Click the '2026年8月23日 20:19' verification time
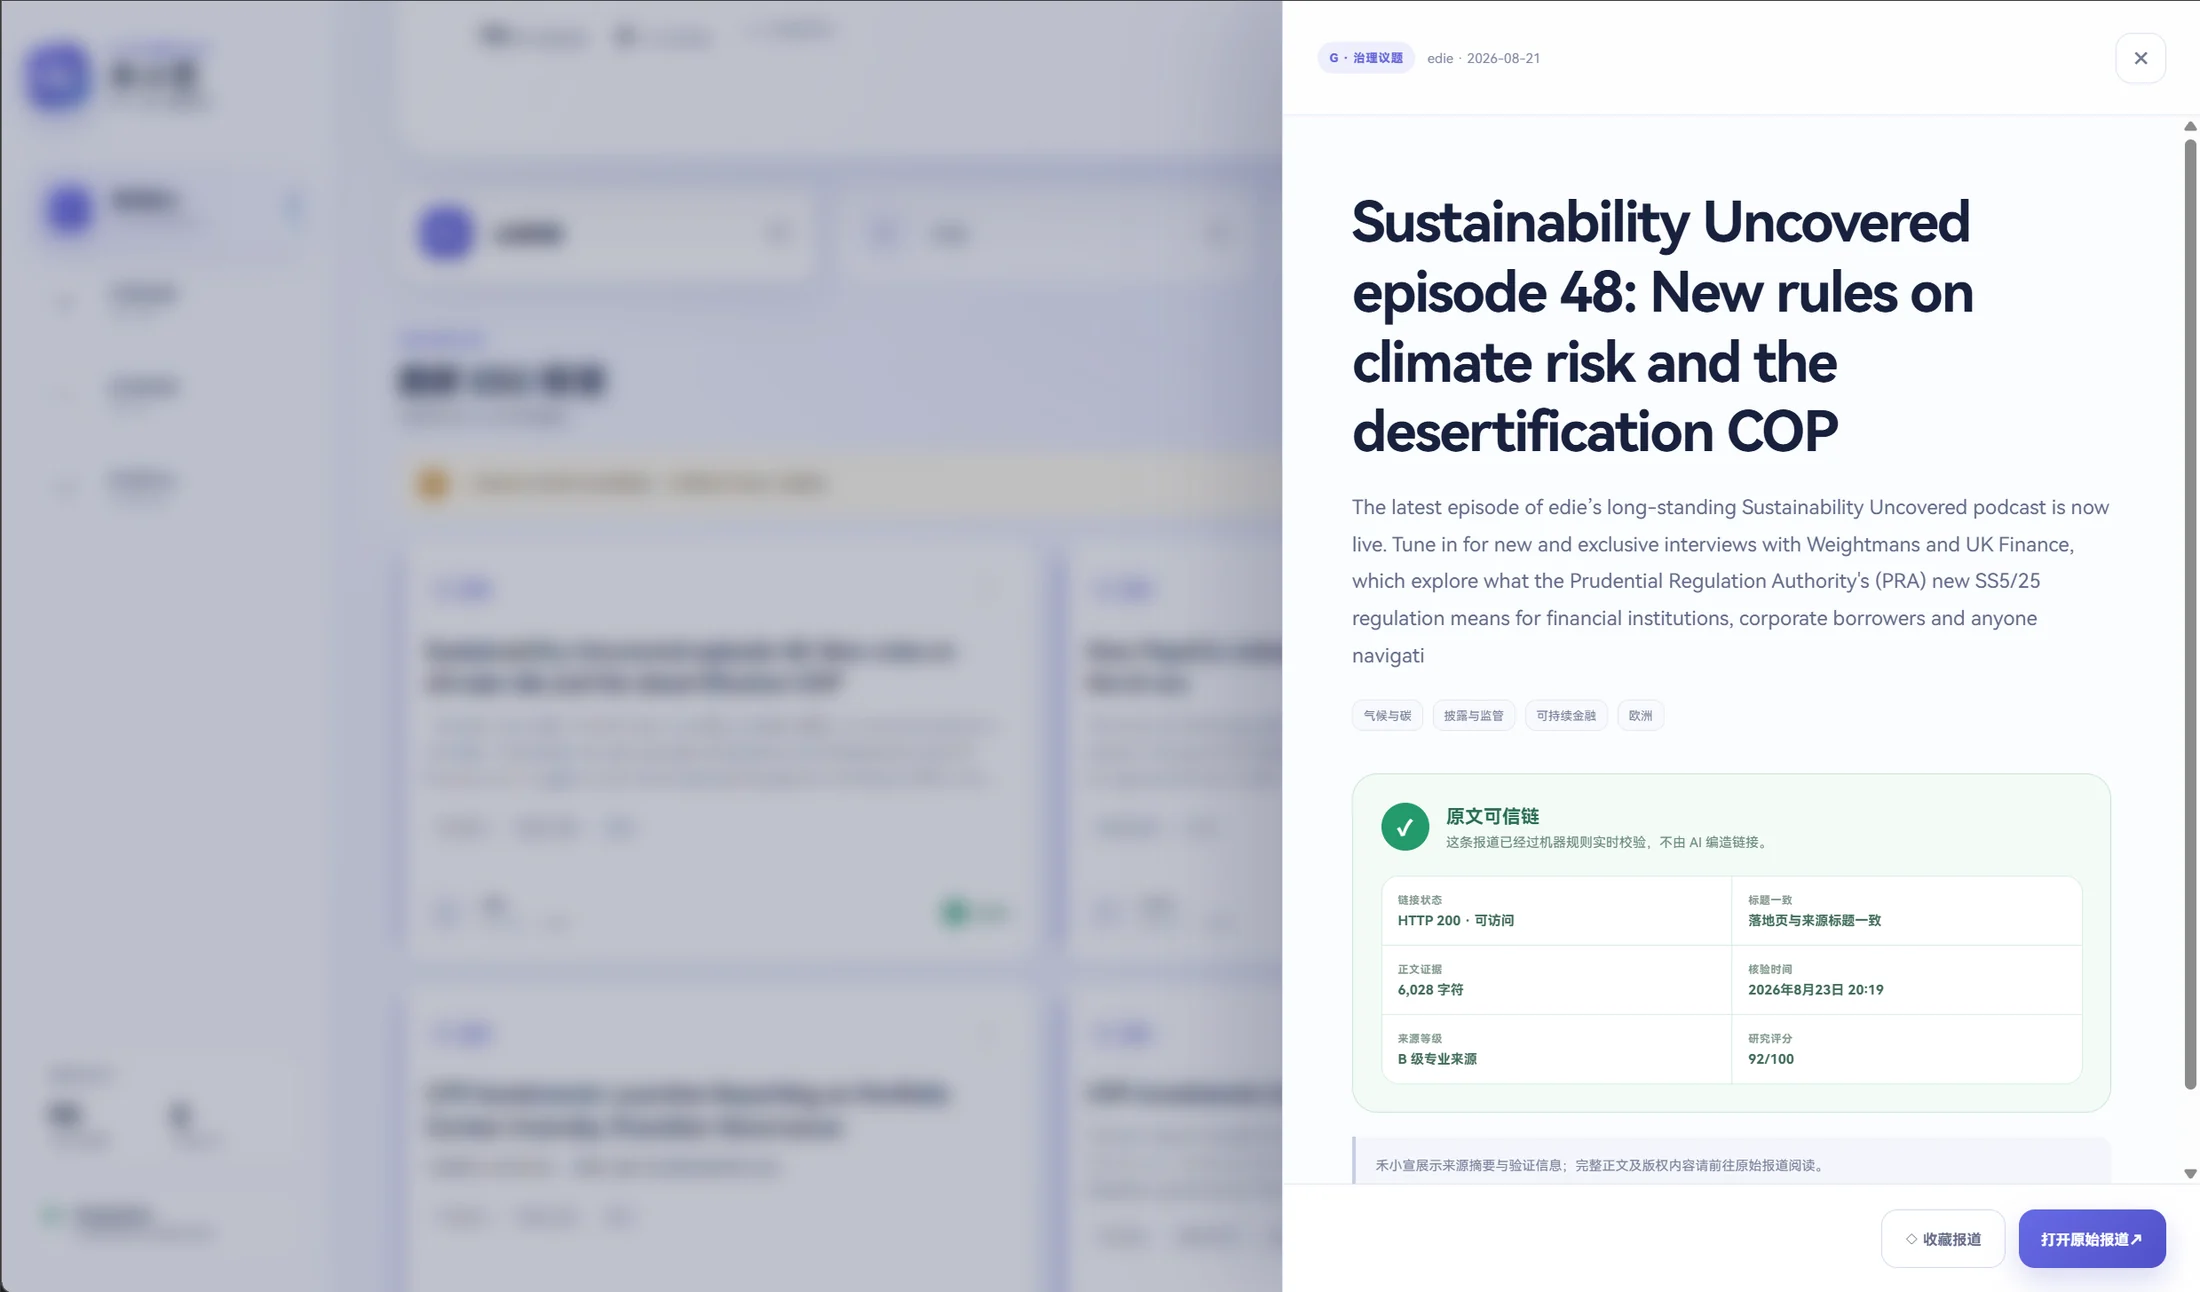2200x1292 pixels. click(1815, 989)
